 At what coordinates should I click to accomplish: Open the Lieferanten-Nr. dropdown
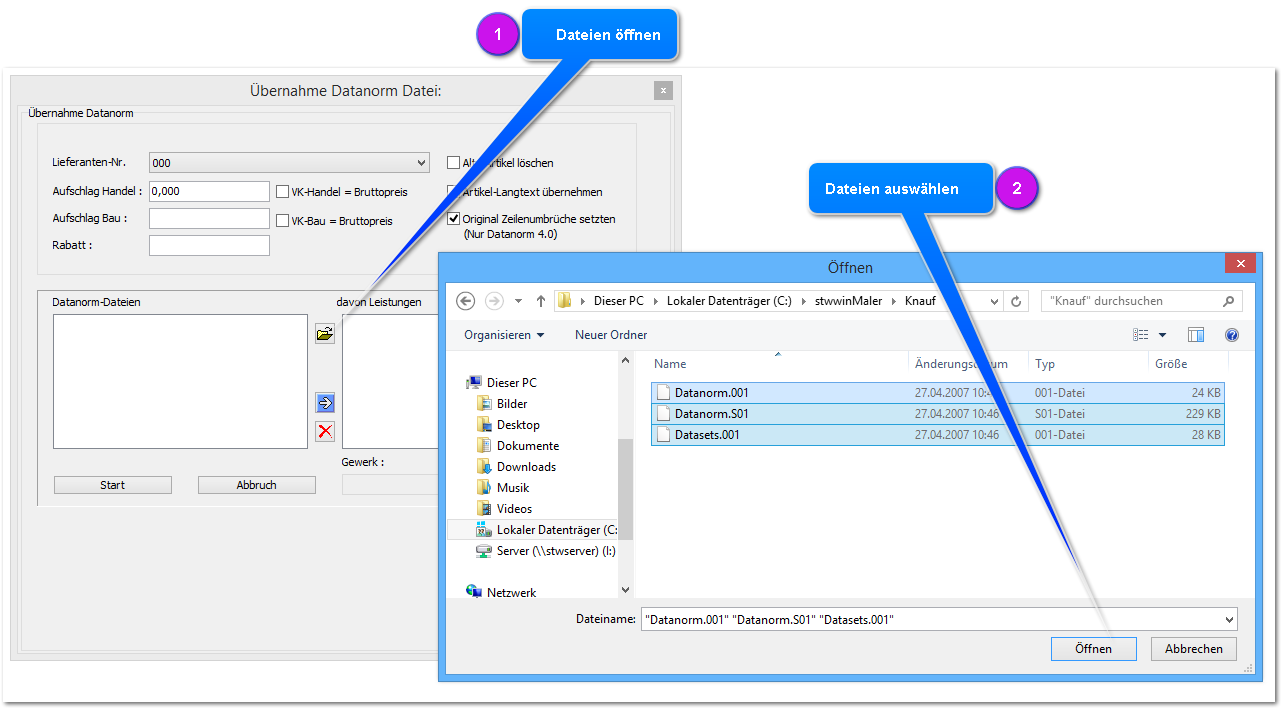(x=420, y=163)
